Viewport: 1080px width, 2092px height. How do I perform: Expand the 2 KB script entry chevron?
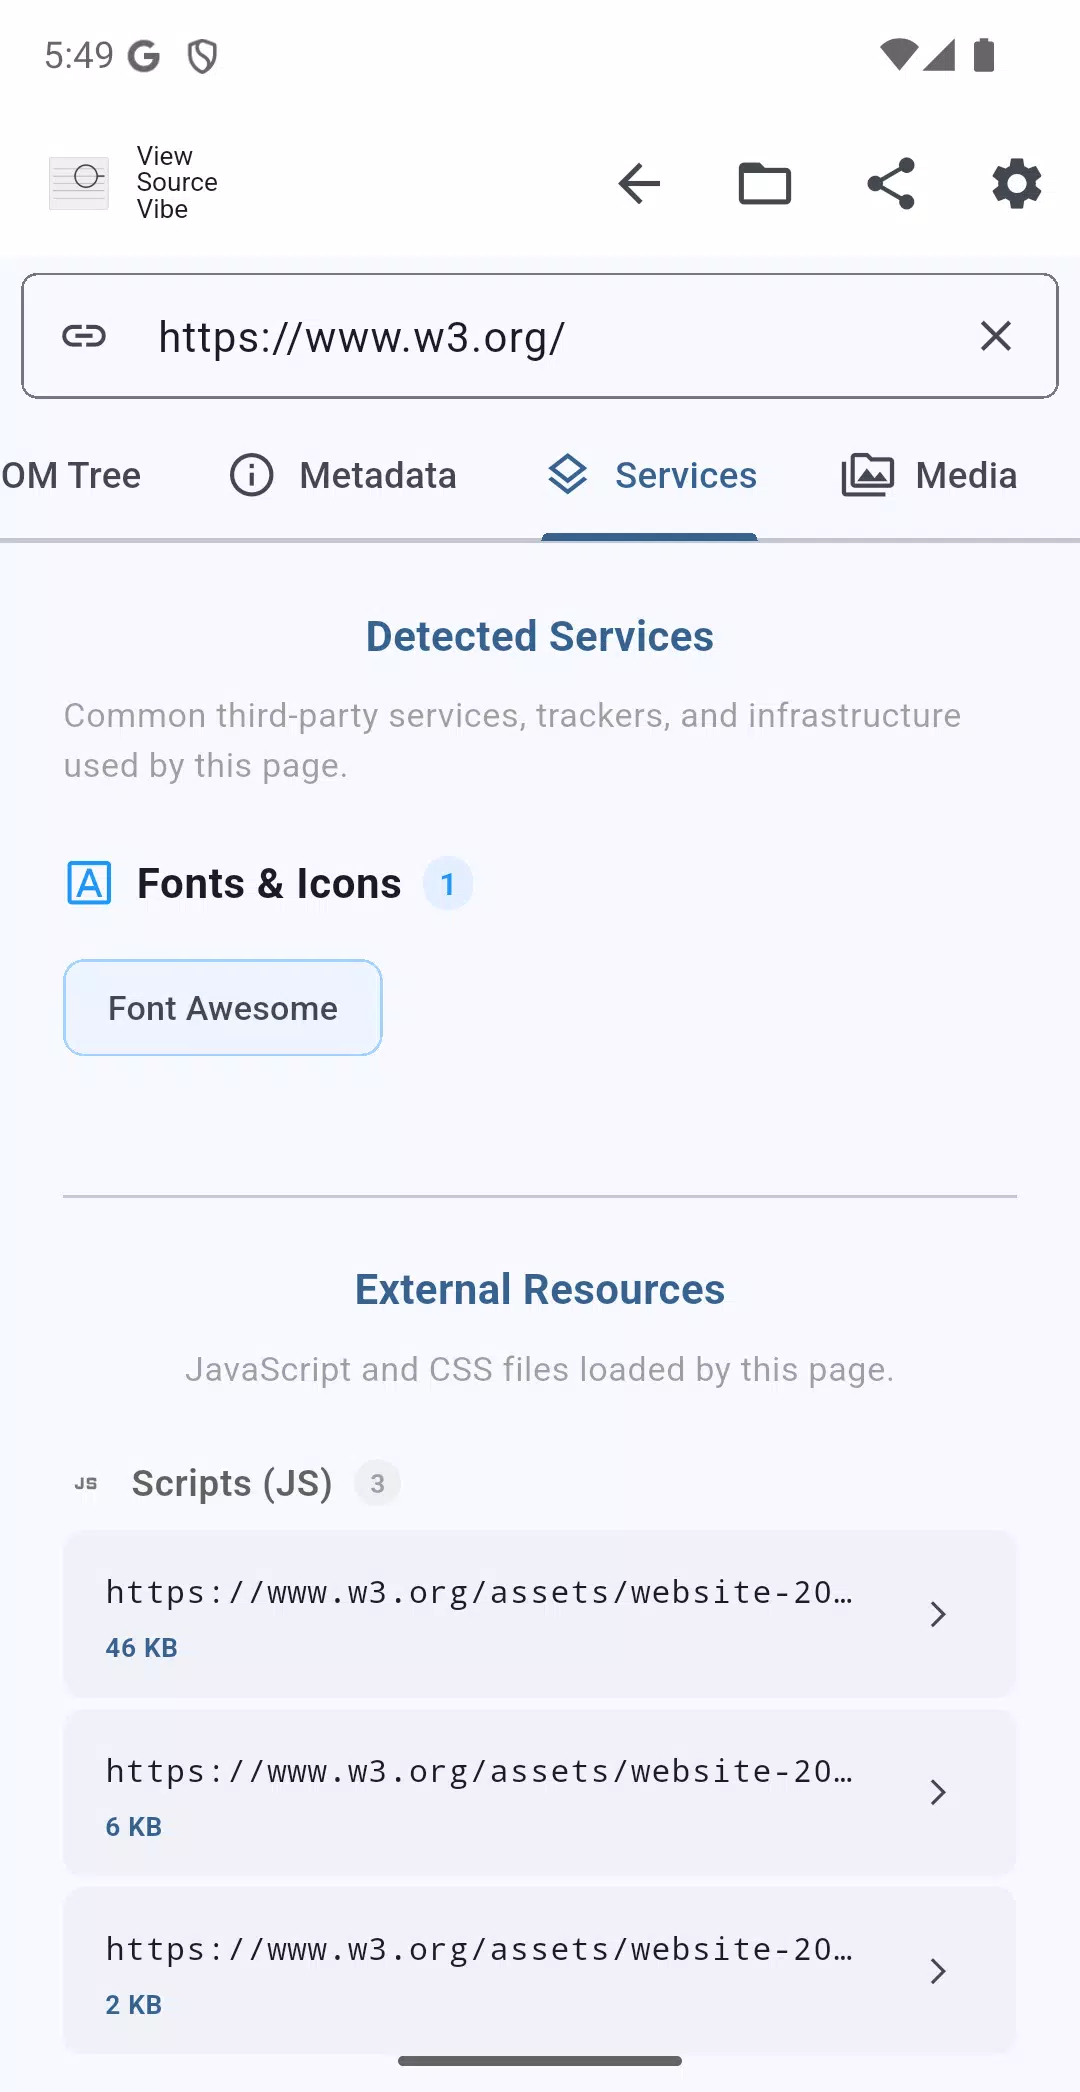938,1971
